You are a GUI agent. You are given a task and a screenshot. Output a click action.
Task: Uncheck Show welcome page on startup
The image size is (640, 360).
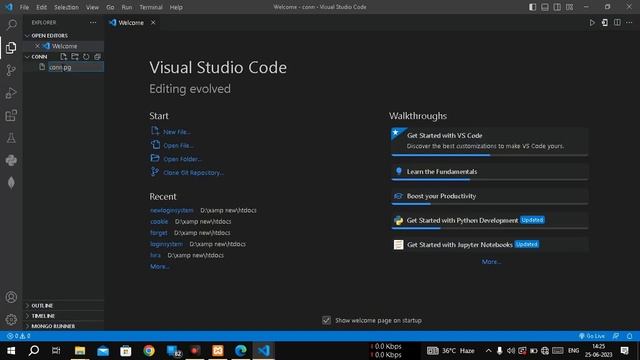pyautogui.click(x=326, y=320)
